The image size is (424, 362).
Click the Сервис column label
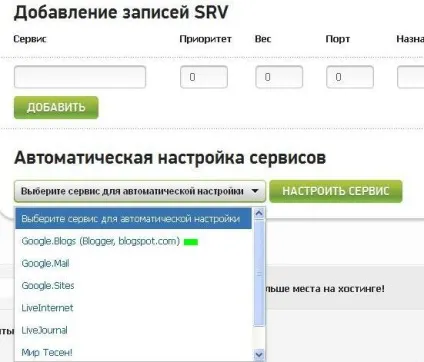30,39
